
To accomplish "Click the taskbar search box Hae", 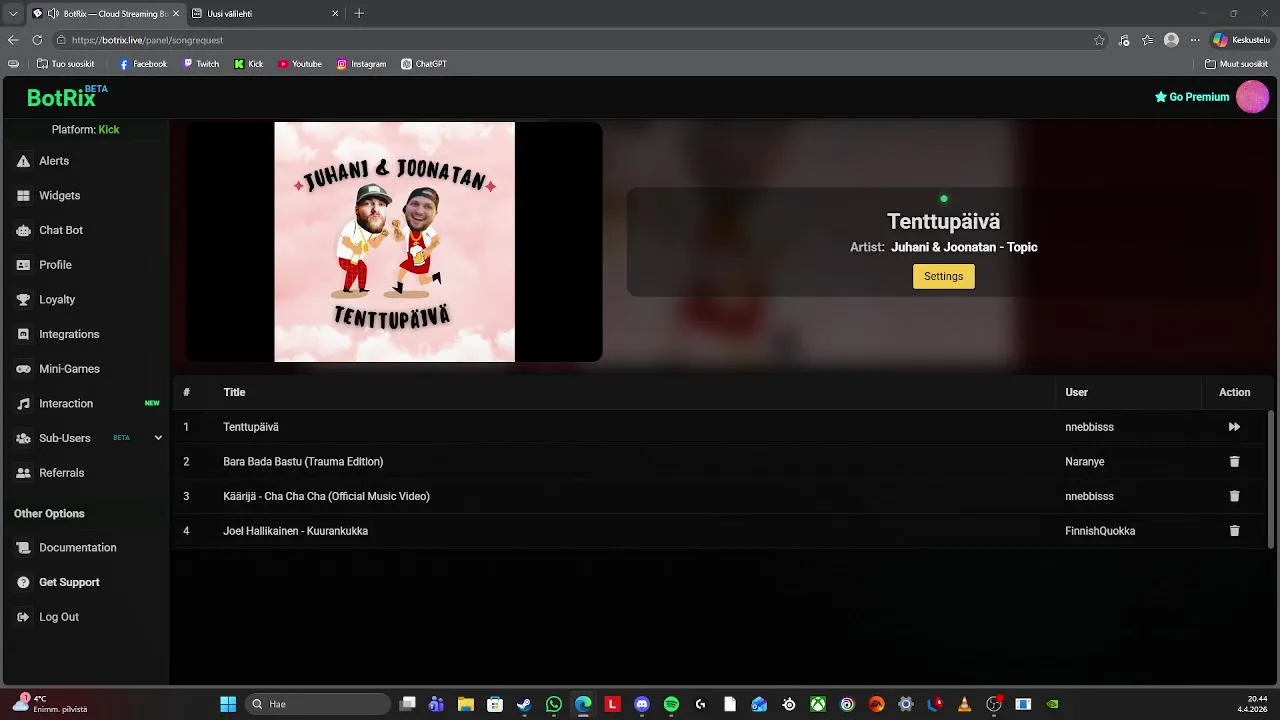I will (318, 704).
